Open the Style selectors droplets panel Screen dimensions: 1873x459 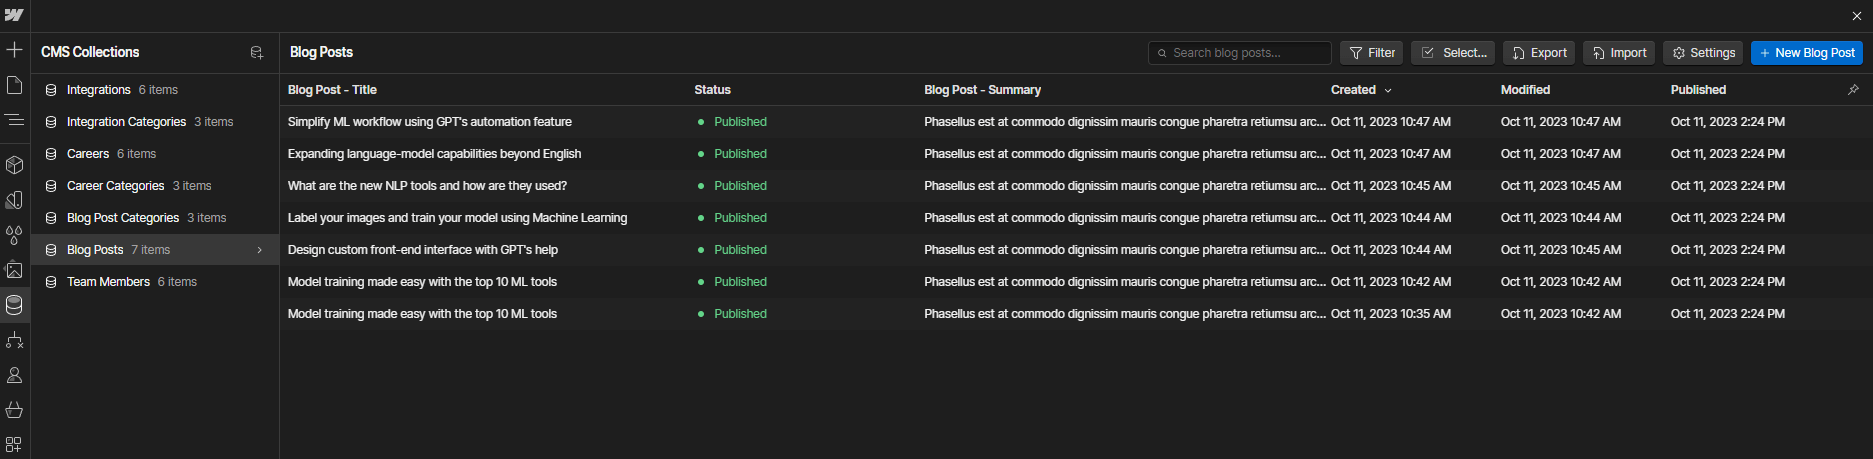pyautogui.click(x=14, y=235)
